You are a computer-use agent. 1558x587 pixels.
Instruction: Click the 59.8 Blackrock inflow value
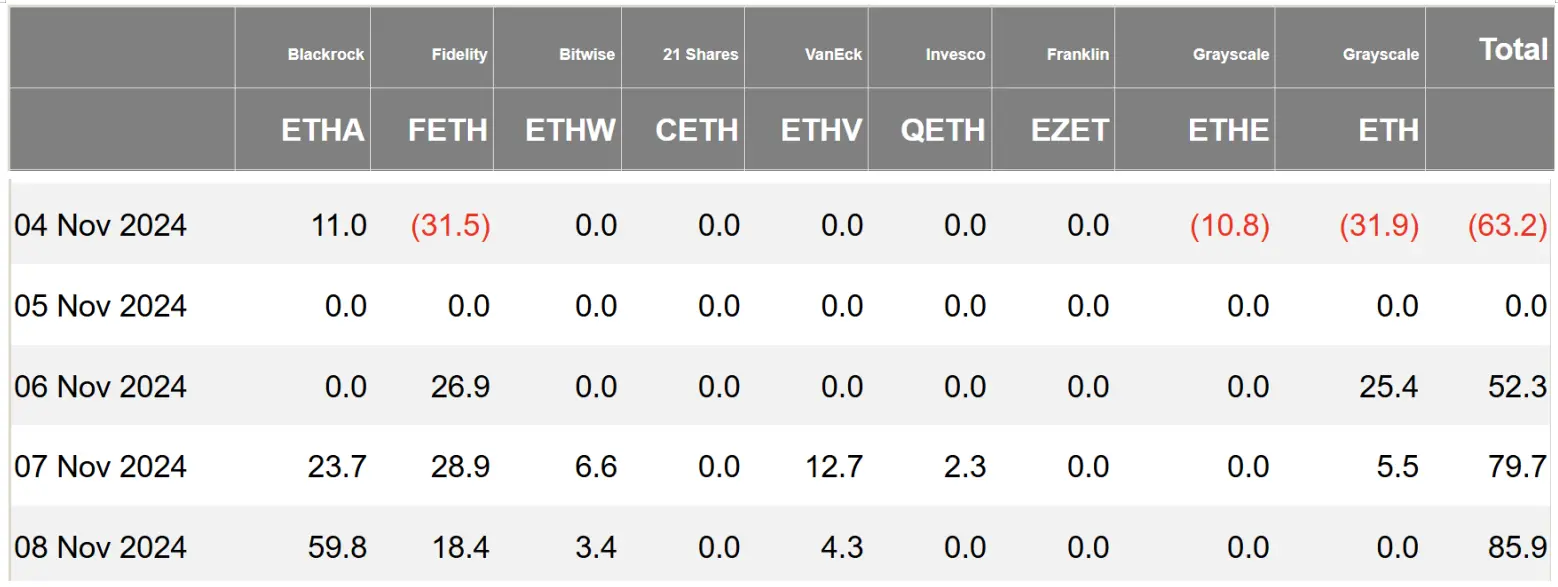tap(339, 547)
